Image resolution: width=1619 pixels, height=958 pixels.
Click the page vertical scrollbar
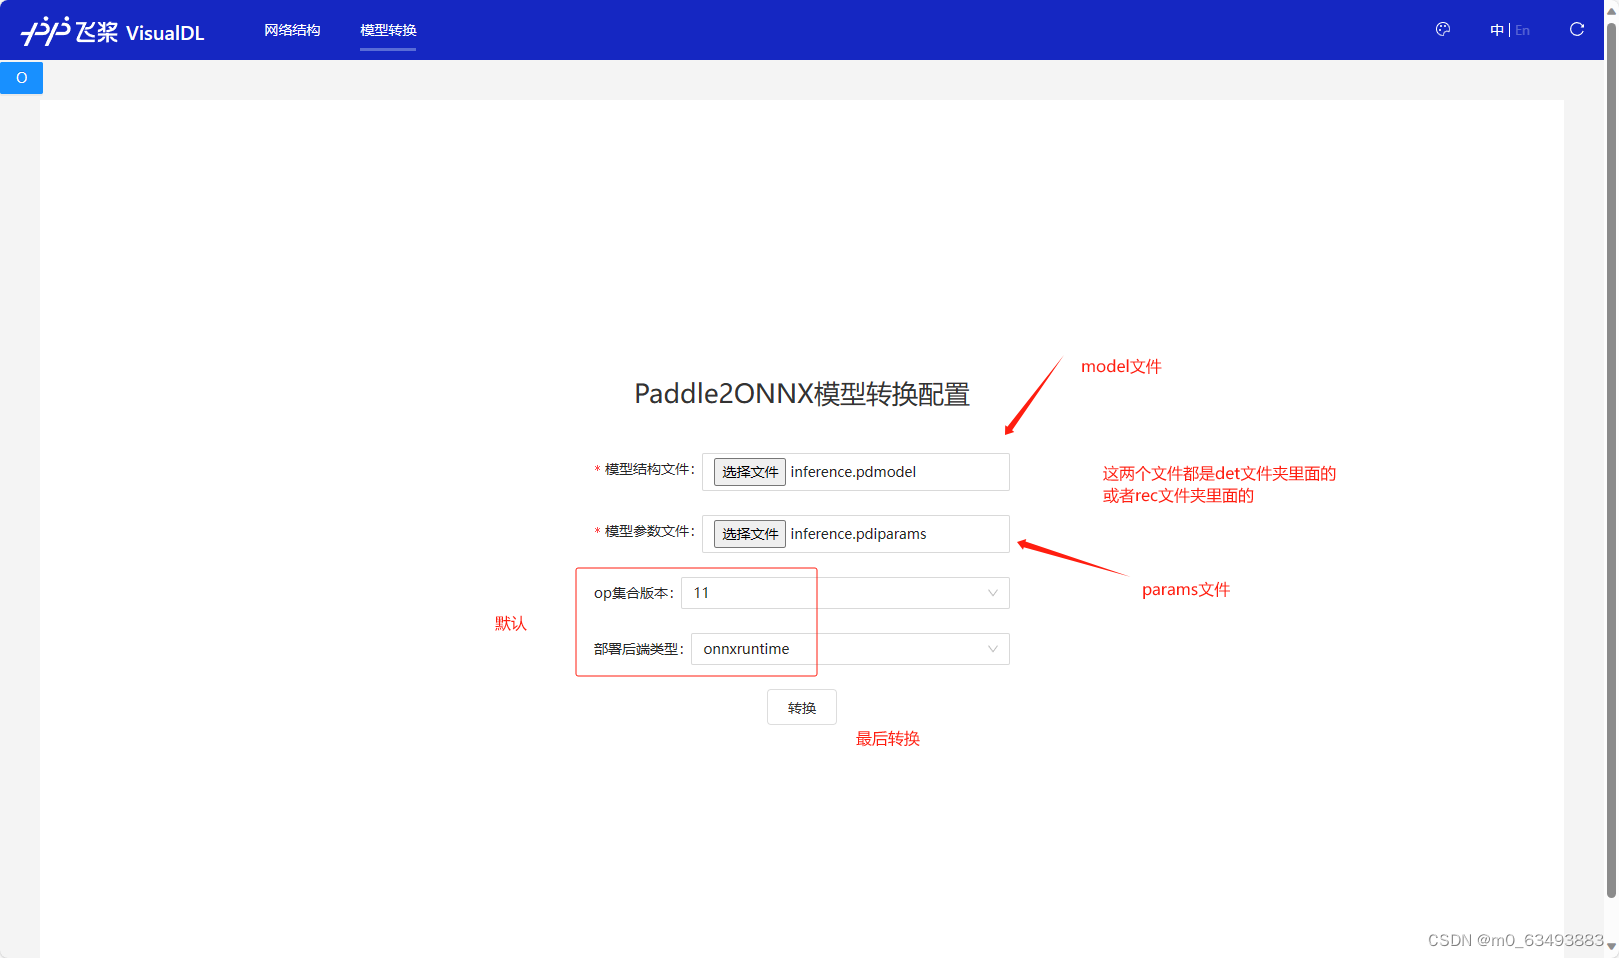pos(1611,460)
